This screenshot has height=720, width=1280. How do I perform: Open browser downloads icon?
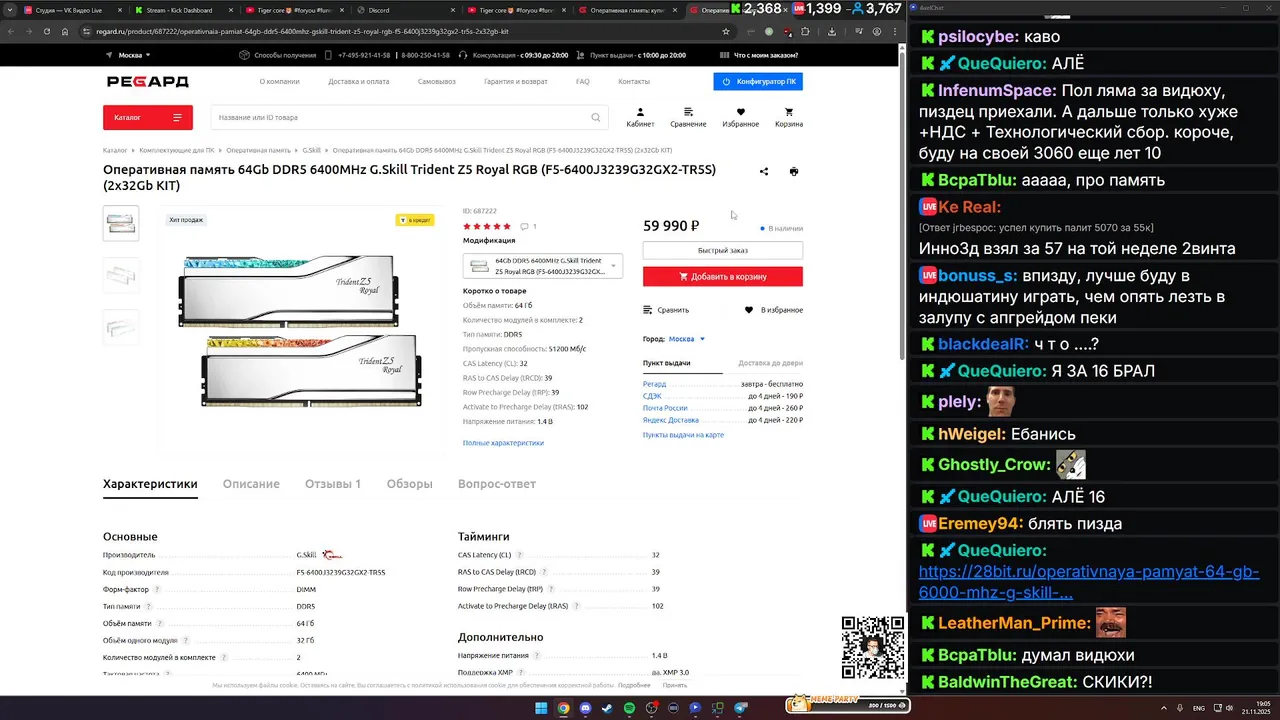click(832, 31)
